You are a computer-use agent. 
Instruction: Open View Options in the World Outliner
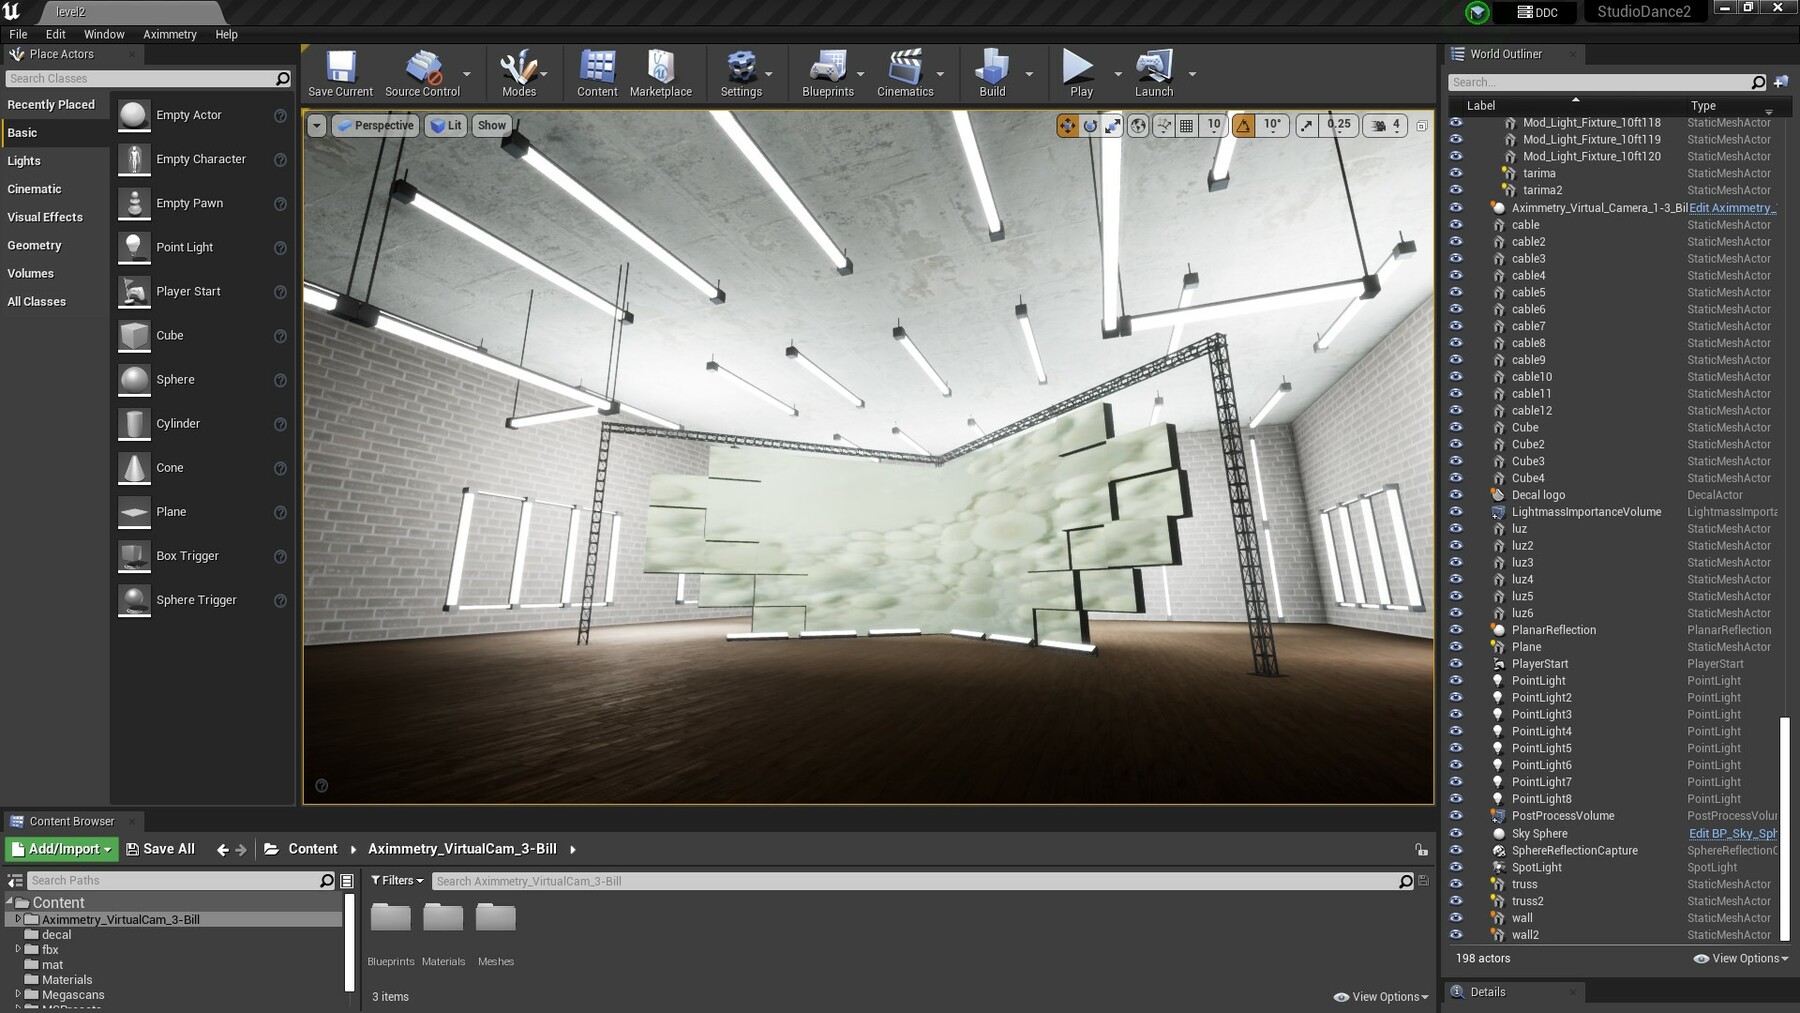pos(1739,958)
